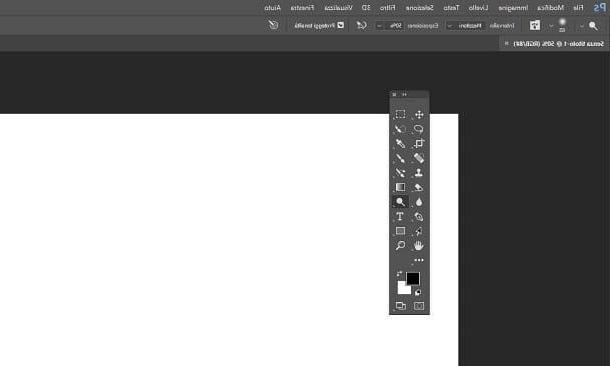Open the Filtro menu
This screenshot has width=610, height=366.
[x=387, y=7]
